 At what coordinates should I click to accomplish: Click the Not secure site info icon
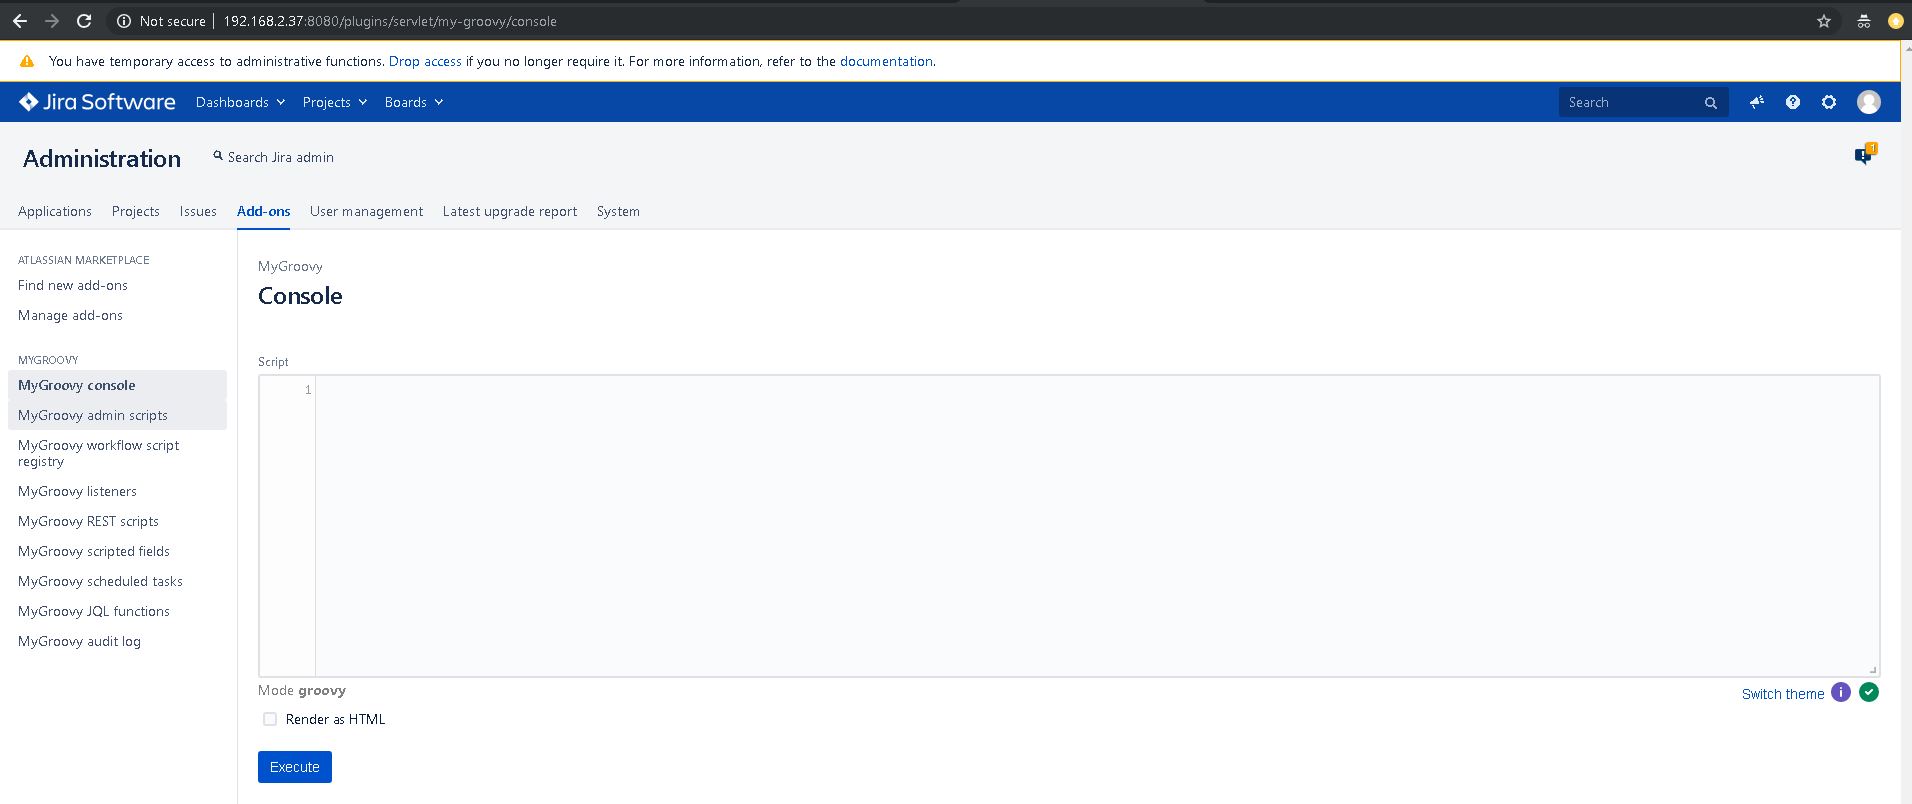(124, 21)
